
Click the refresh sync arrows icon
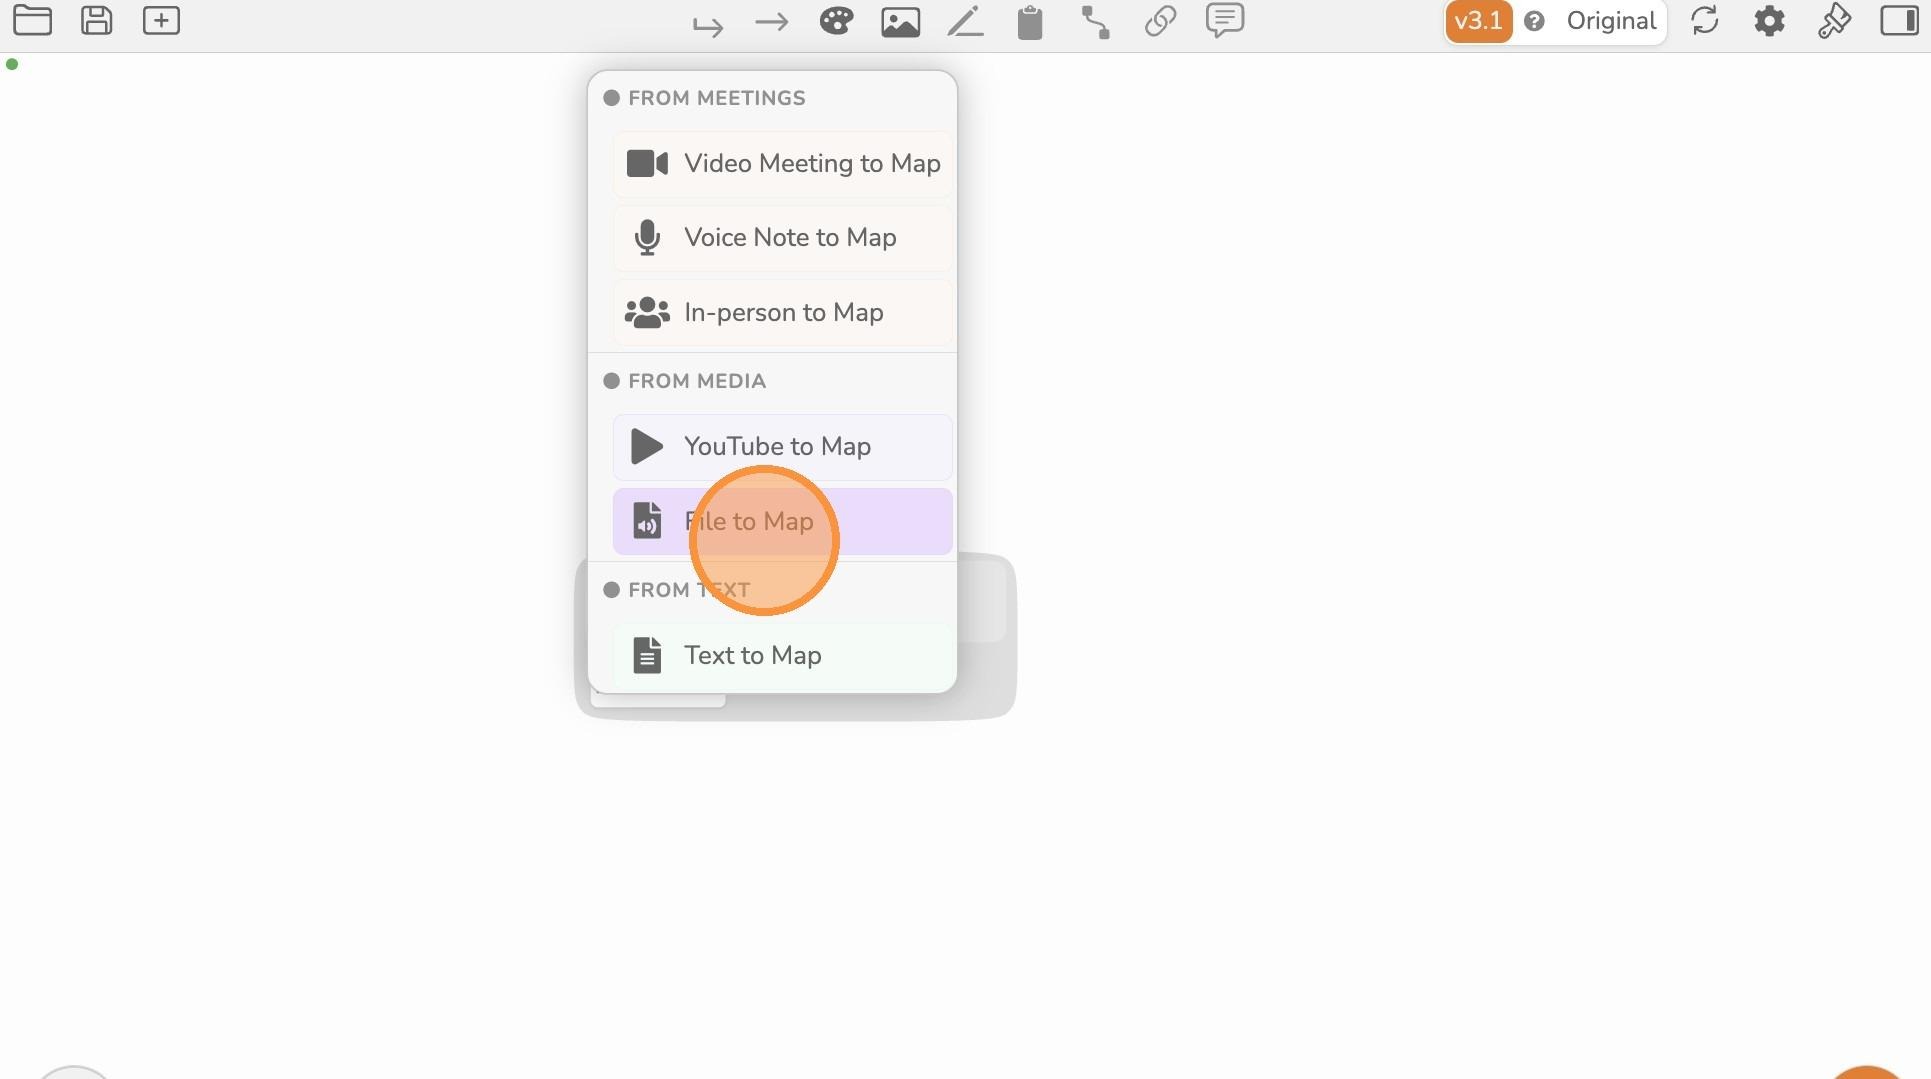(1705, 21)
